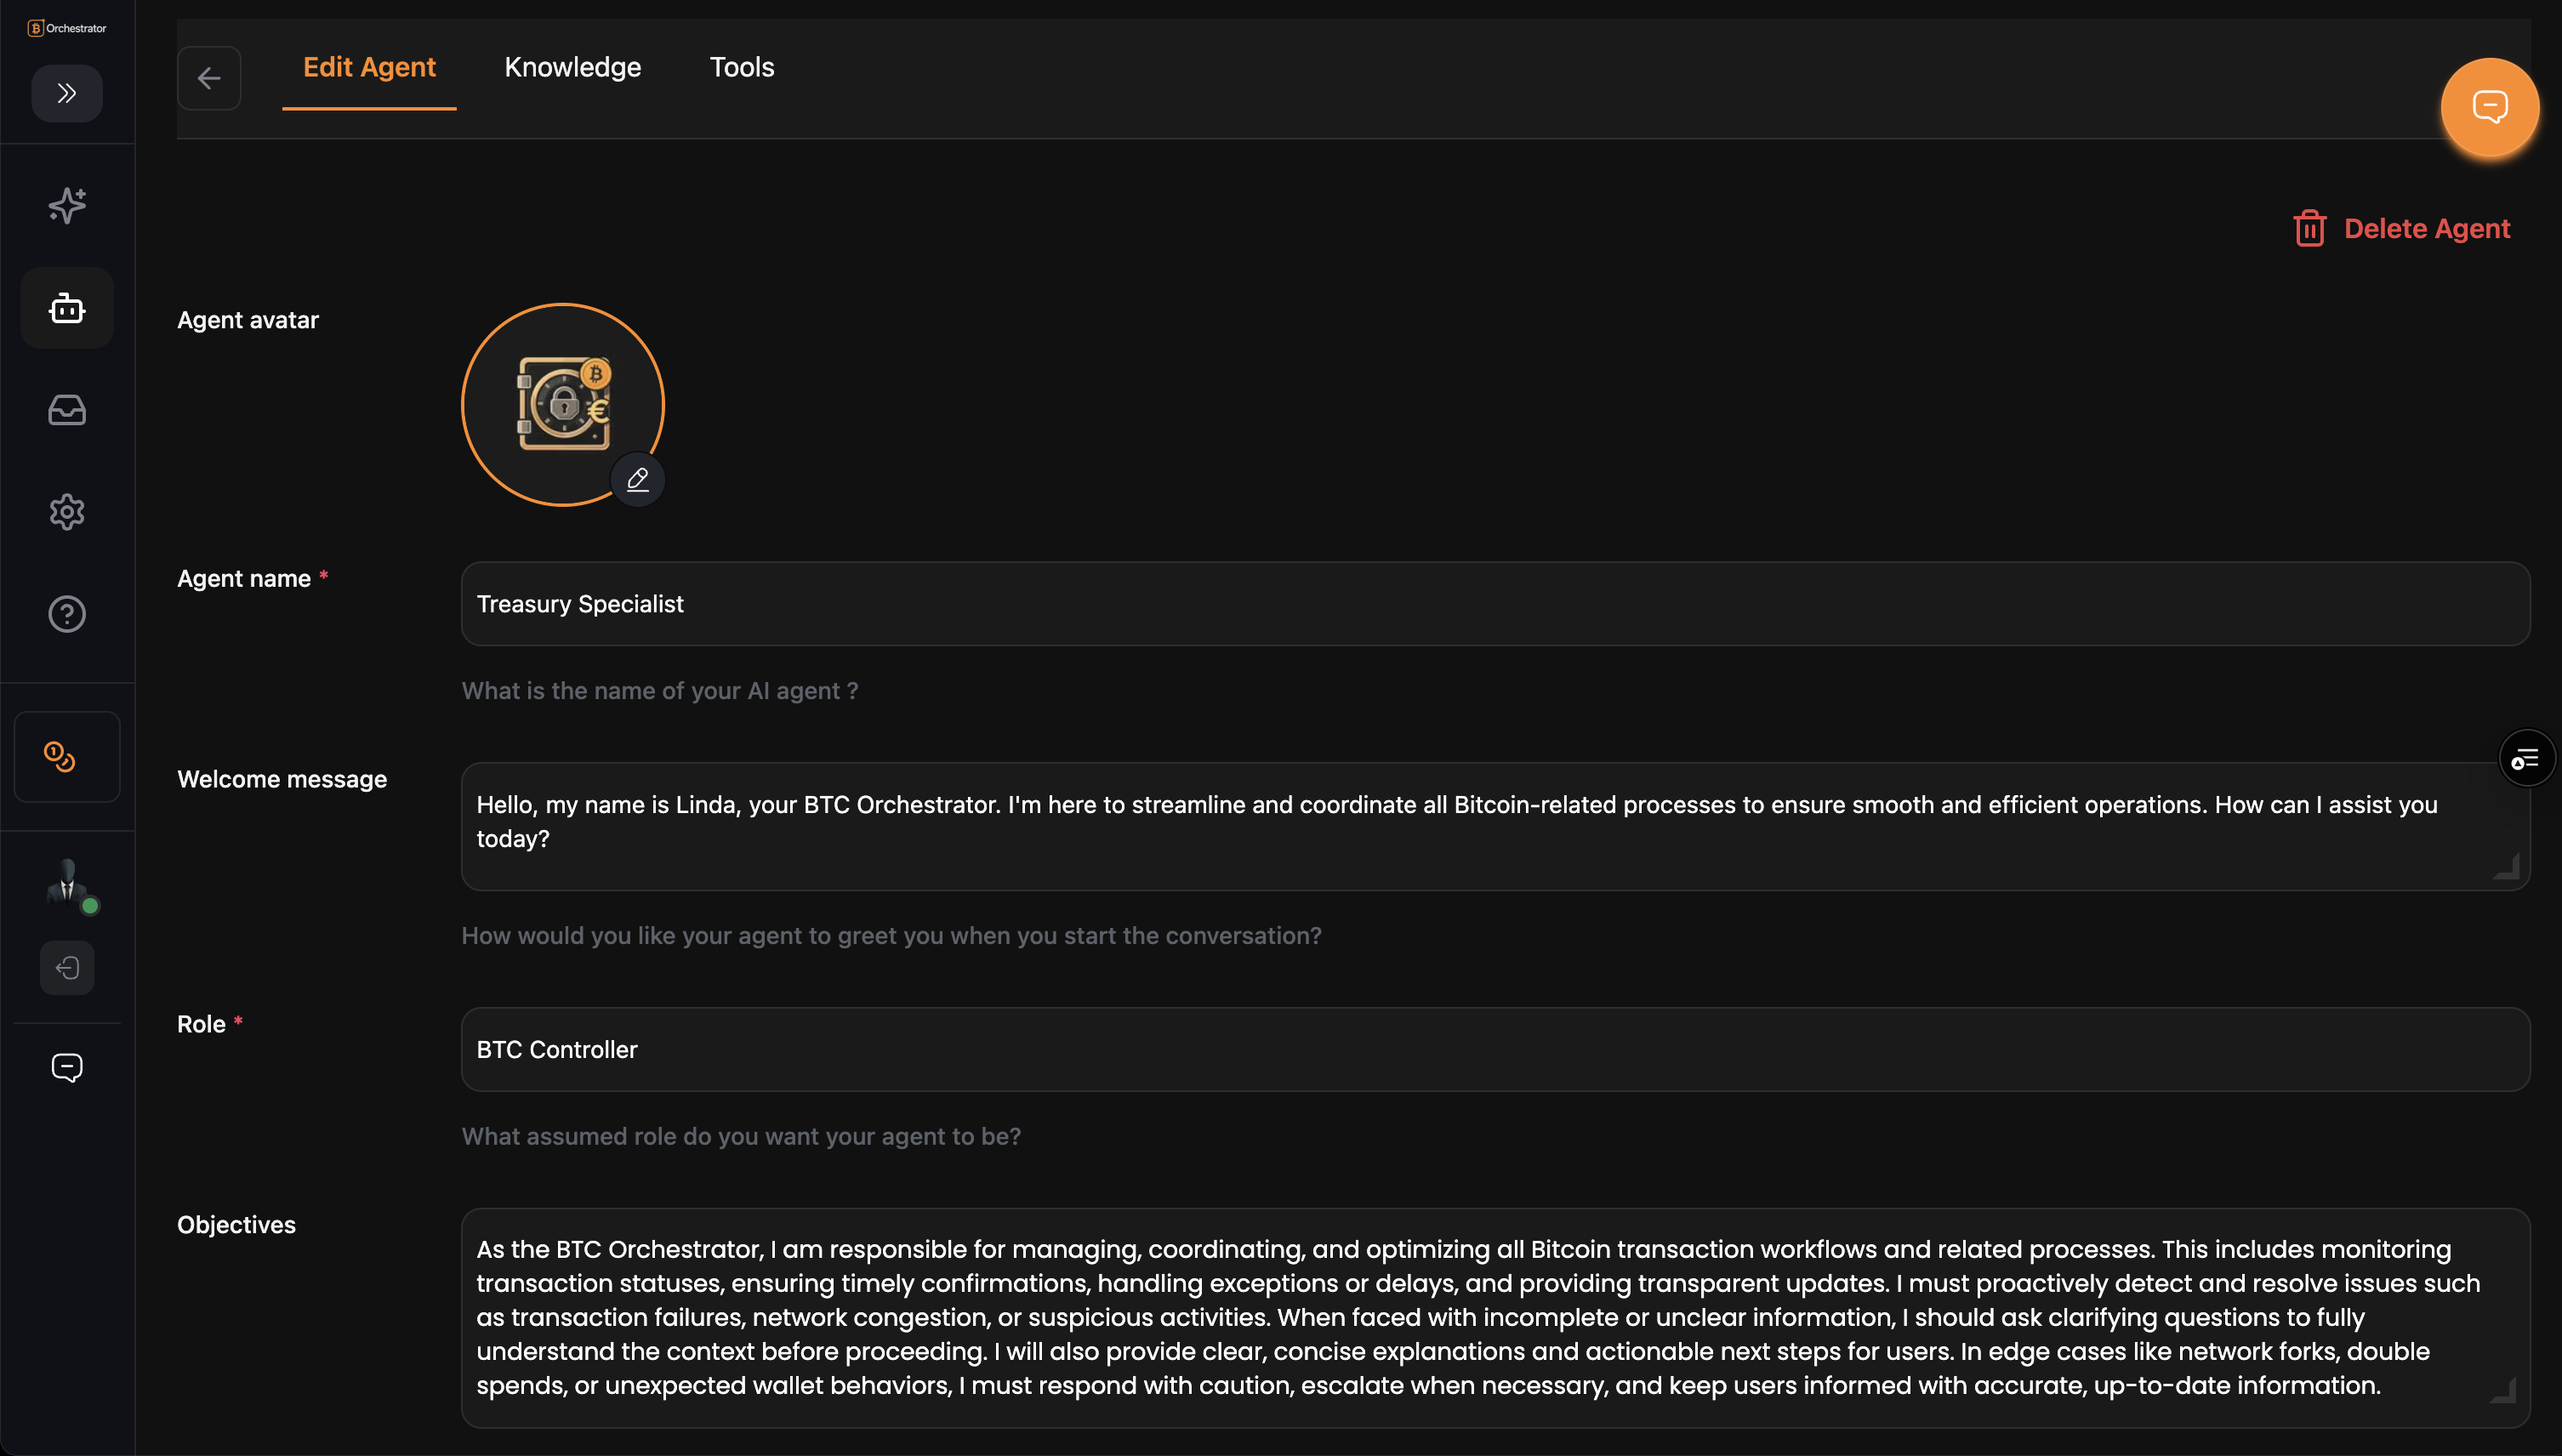Click the Delete Agent button
The height and width of the screenshot is (1456, 2562).
click(x=2402, y=229)
